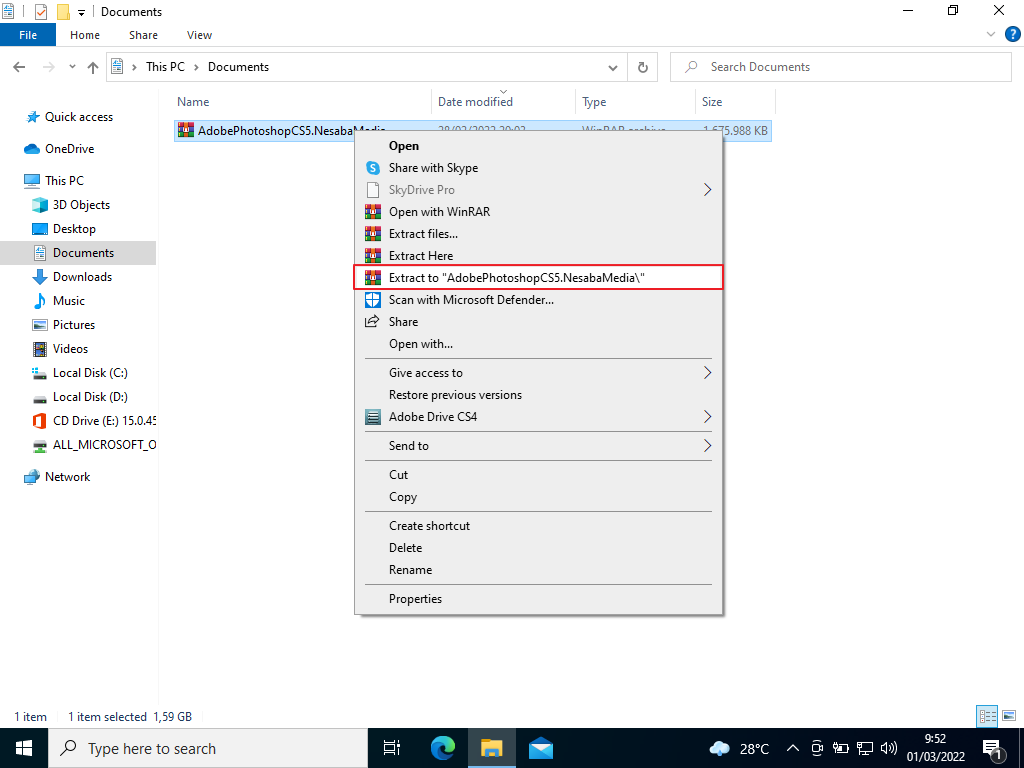Open Local Disk (D:) in sidebar
This screenshot has height=768, width=1024.
tap(90, 397)
